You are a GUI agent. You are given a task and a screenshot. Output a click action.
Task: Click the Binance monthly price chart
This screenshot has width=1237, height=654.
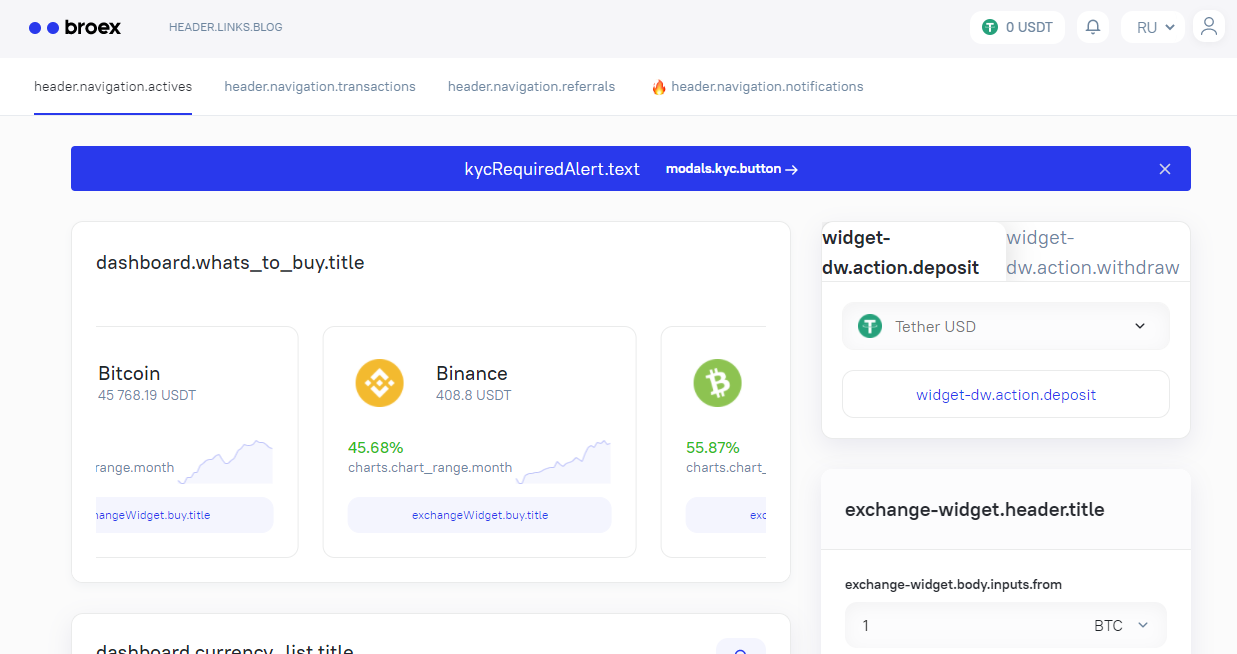tap(563, 462)
